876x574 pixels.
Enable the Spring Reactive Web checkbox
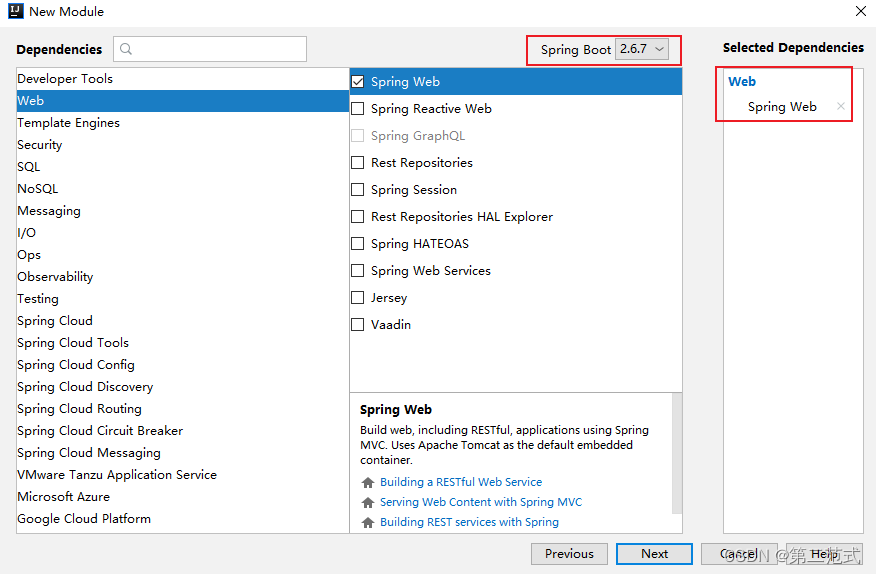pos(358,108)
